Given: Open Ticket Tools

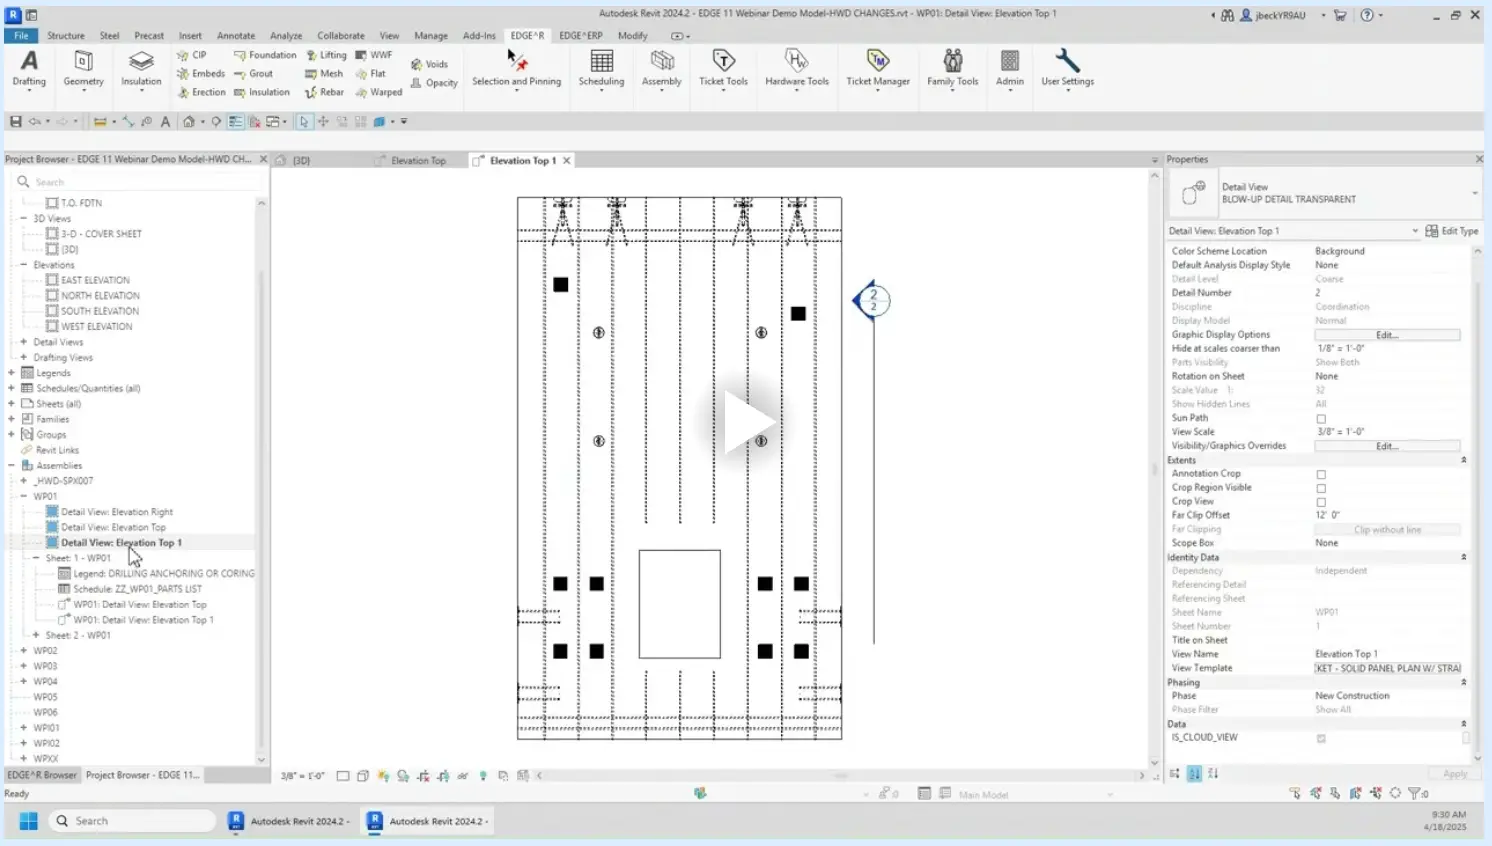Looking at the screenshot, I should pyautogui.click(x=723, y=69).
